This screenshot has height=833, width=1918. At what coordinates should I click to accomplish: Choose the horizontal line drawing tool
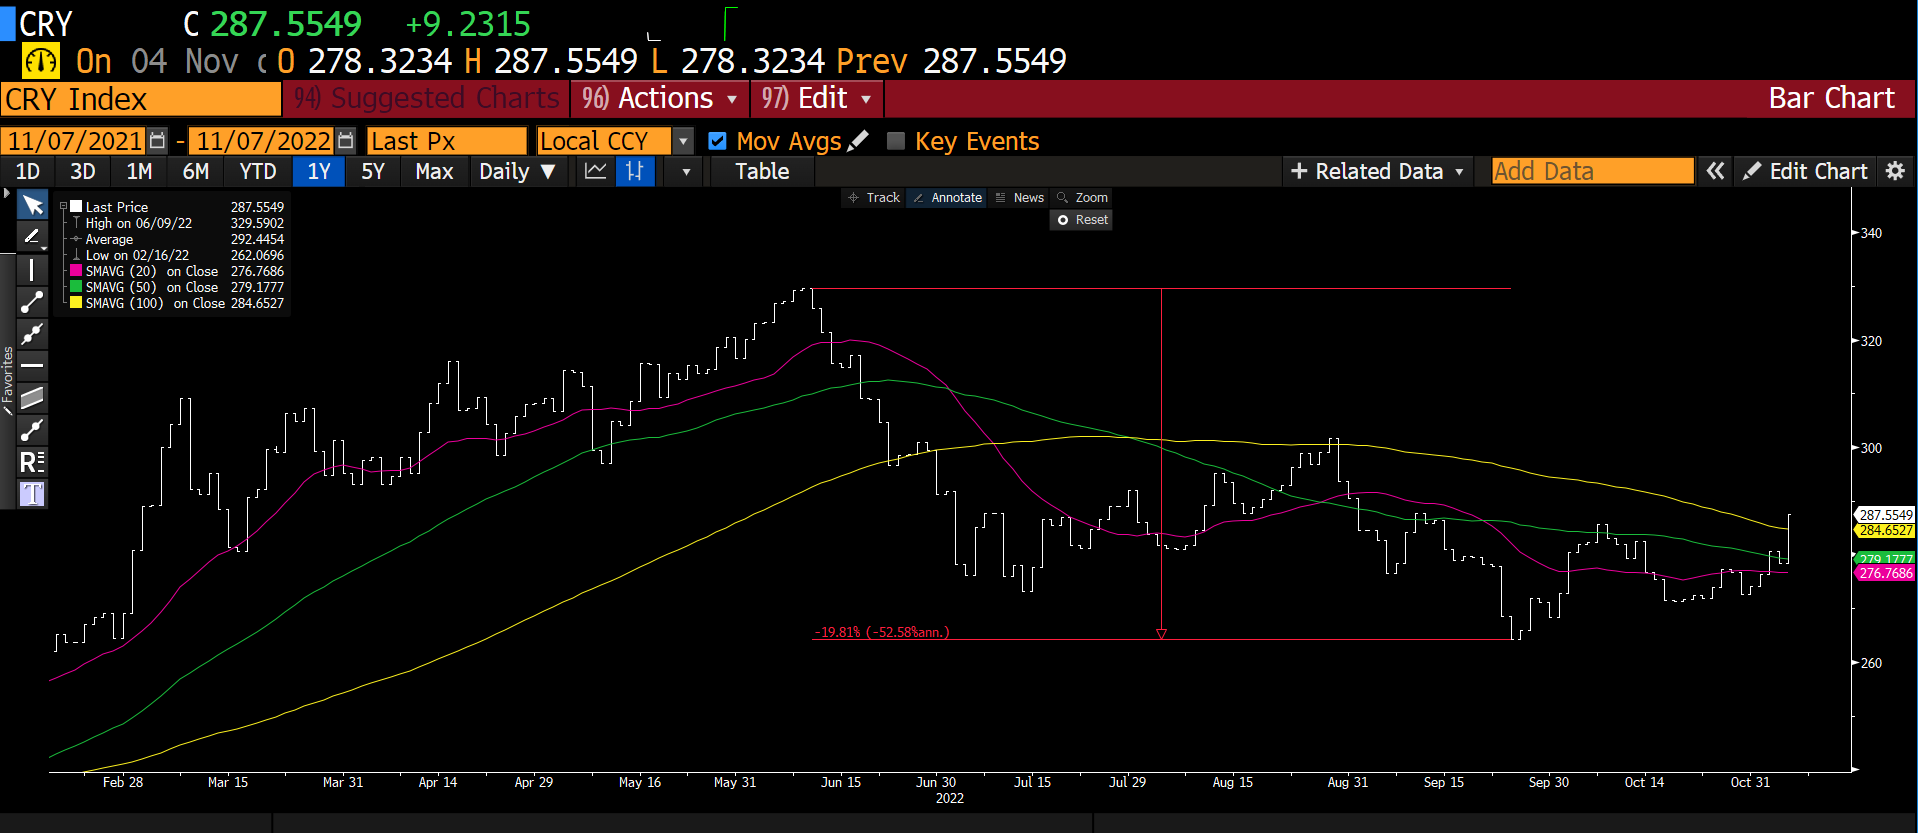point(32,365)
